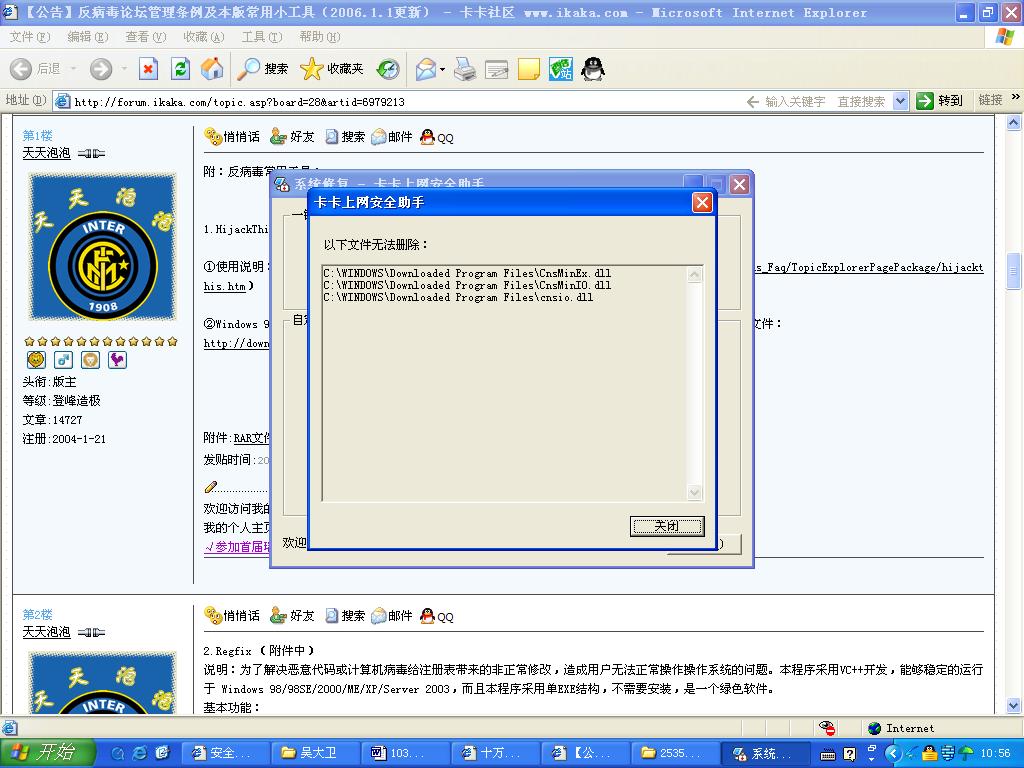Open the 查看(V) menu
The image size is (1024, 768).
146,37
